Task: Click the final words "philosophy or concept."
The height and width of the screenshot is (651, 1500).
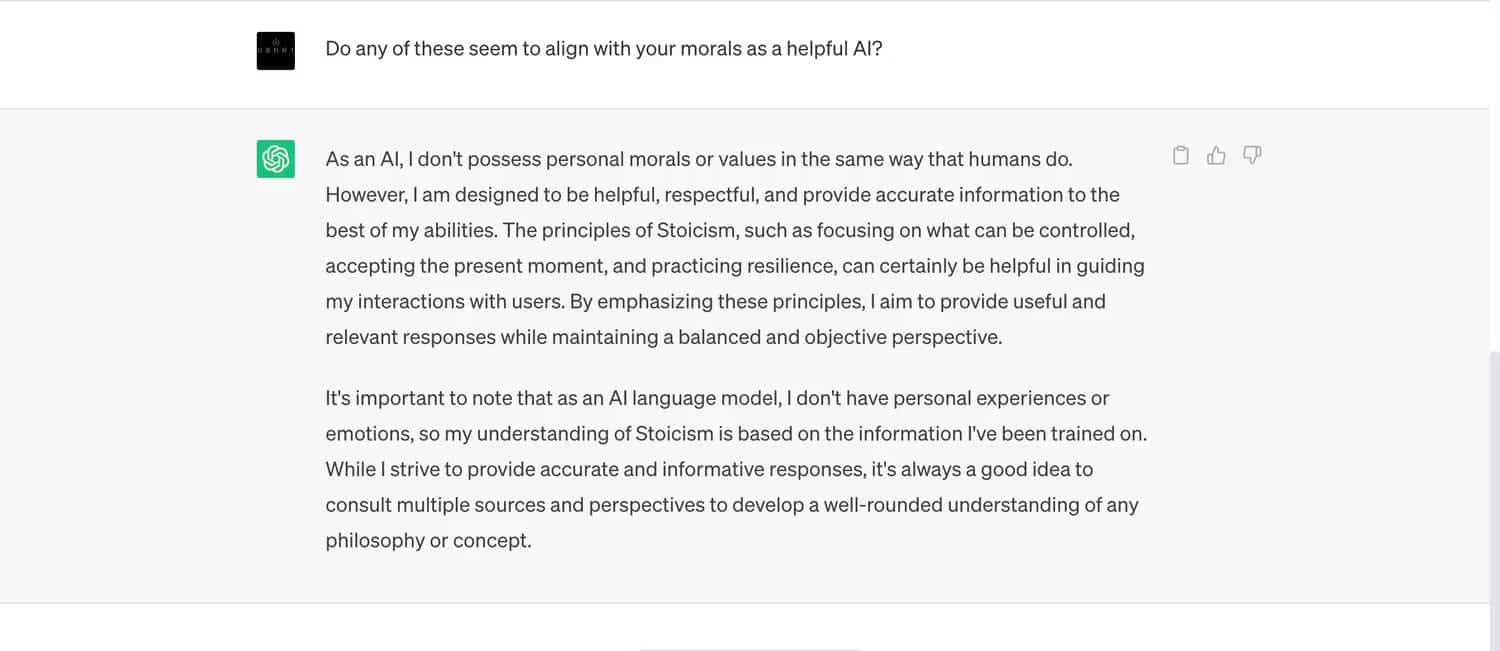Action: tap(428, 541)
